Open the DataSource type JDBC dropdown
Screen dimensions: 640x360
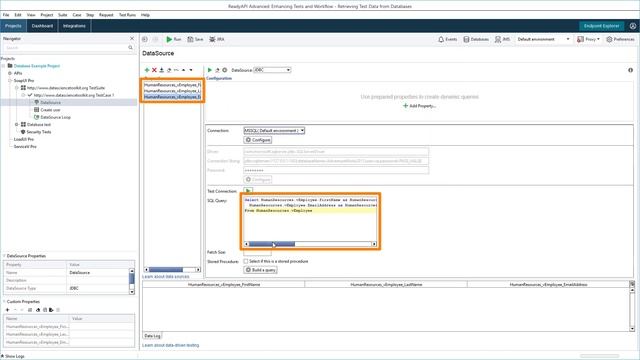tap(272, 70)
